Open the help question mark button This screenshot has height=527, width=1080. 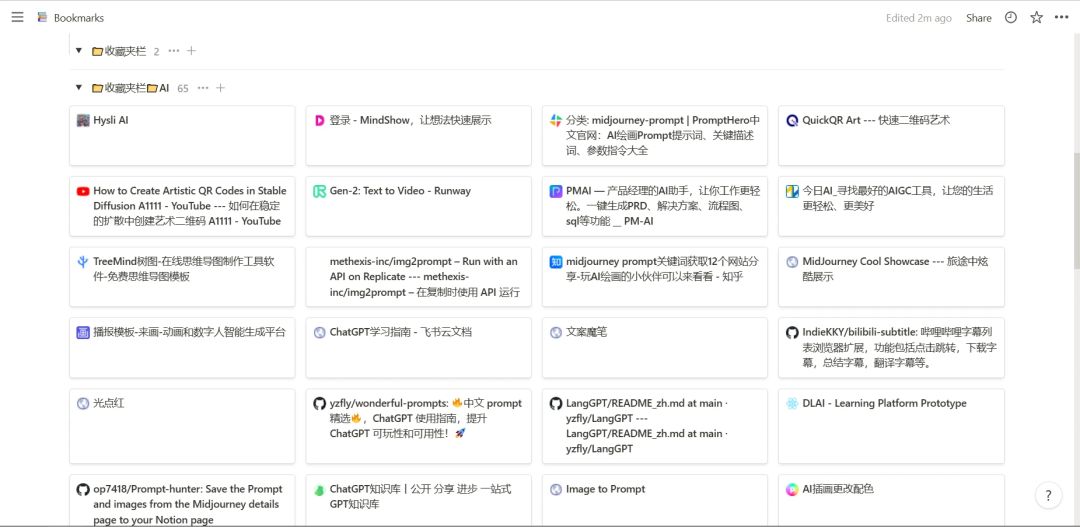click(1048, 495)
